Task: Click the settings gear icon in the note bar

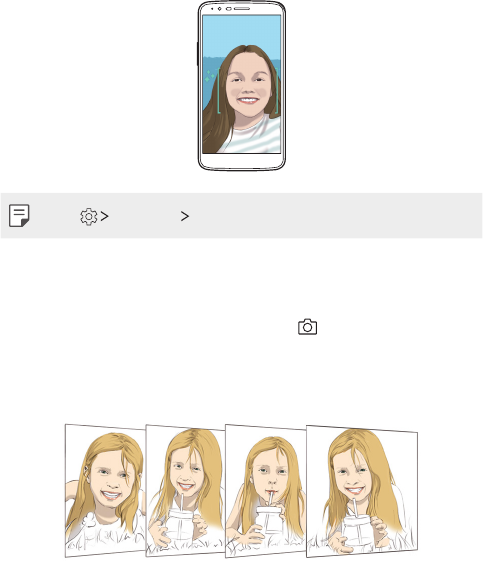Action: coord(89,216)
